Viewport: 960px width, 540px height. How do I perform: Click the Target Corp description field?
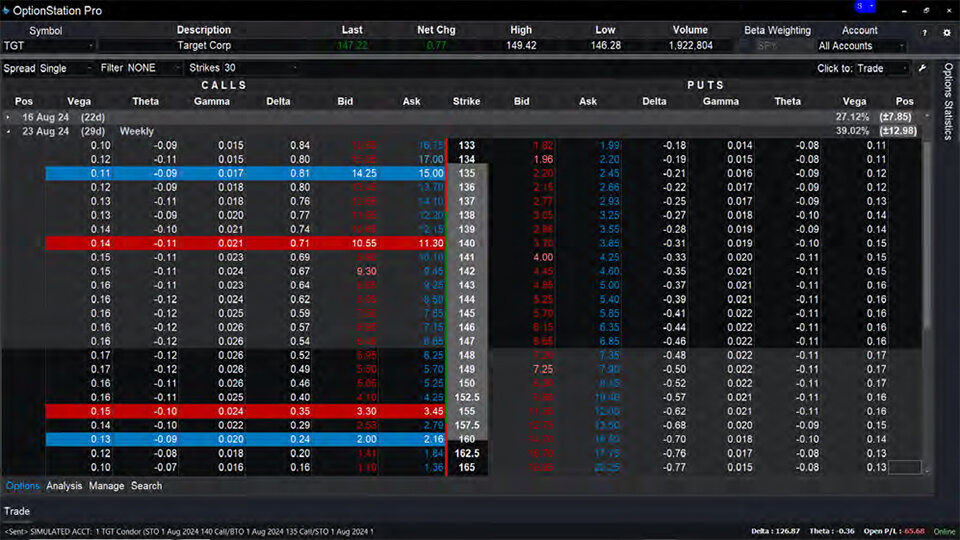point(204,45)
